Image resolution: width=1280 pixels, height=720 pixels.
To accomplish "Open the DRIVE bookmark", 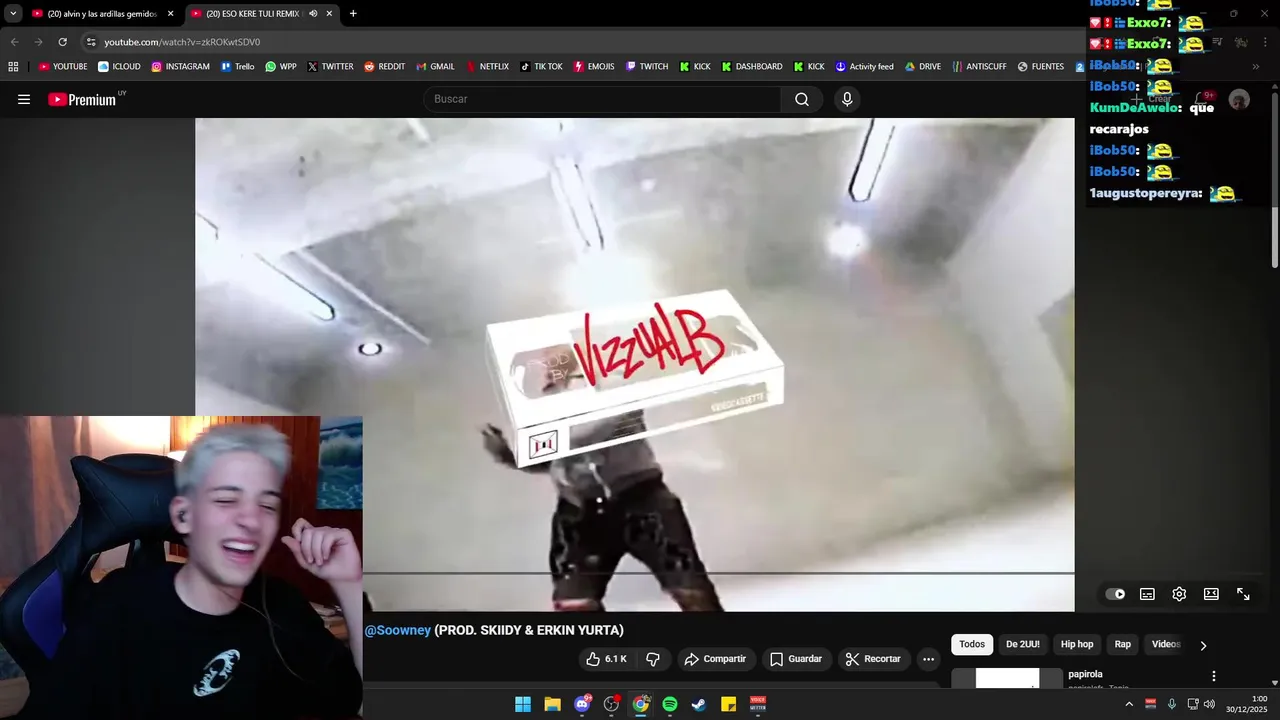I will click(923, 67).
